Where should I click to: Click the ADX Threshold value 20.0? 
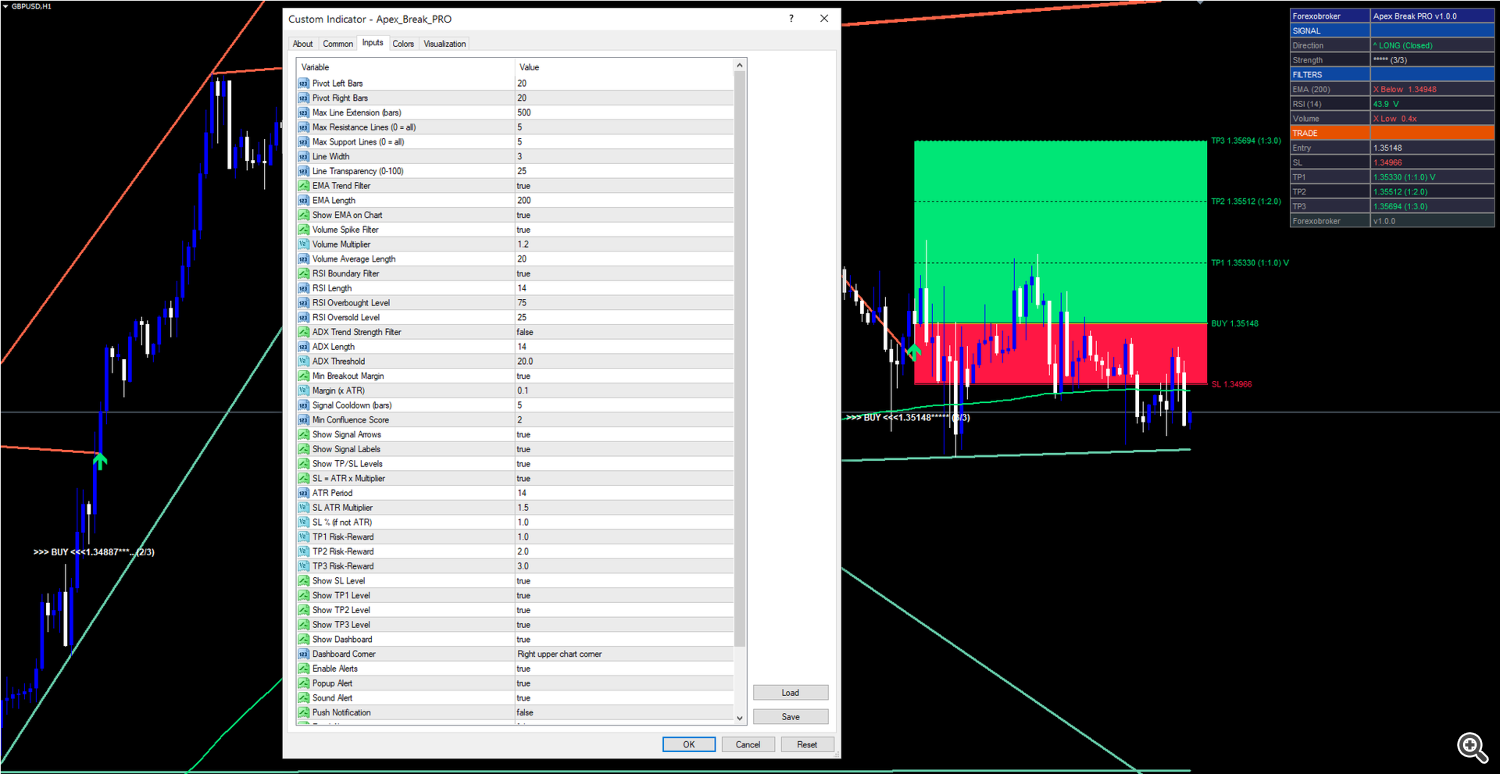(525, 361)
